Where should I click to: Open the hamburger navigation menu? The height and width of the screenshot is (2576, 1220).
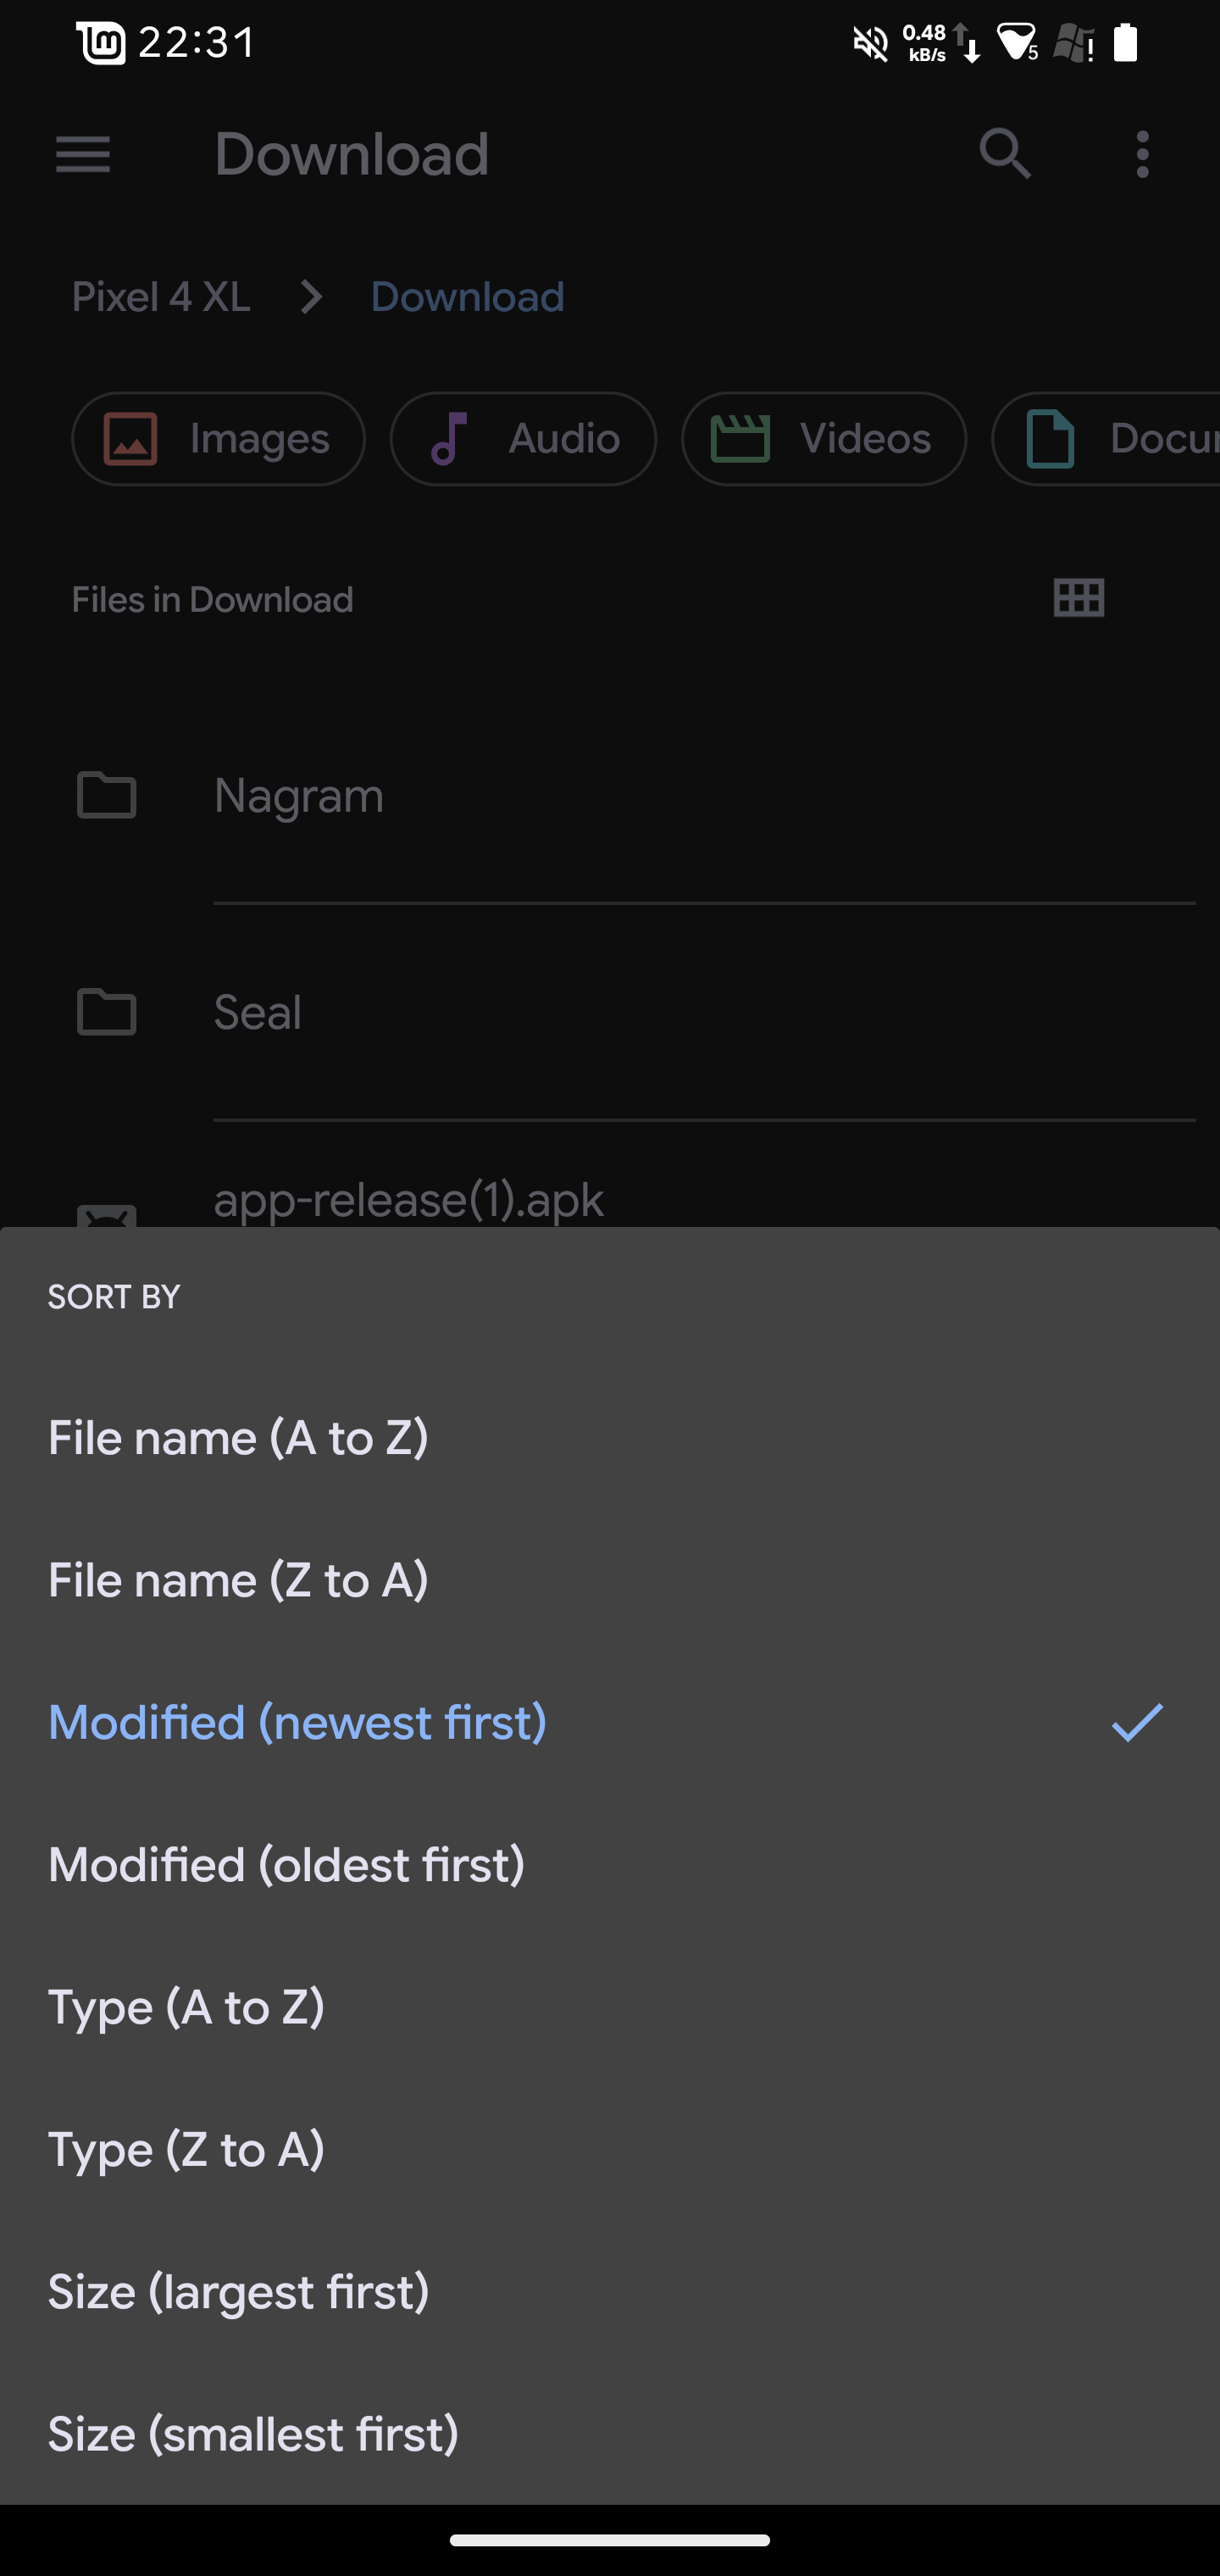pyautogui.click(x=83, y=154)
